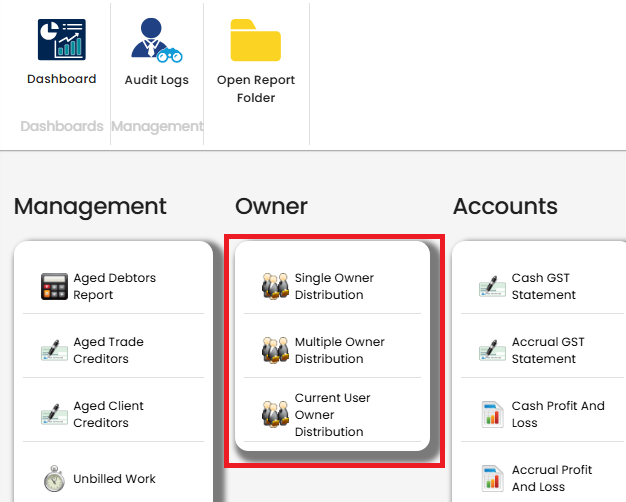Viewport: 626px width, 502px height.
Task: Click the yellow Open Report Folder icon
Action: (256, 40)
